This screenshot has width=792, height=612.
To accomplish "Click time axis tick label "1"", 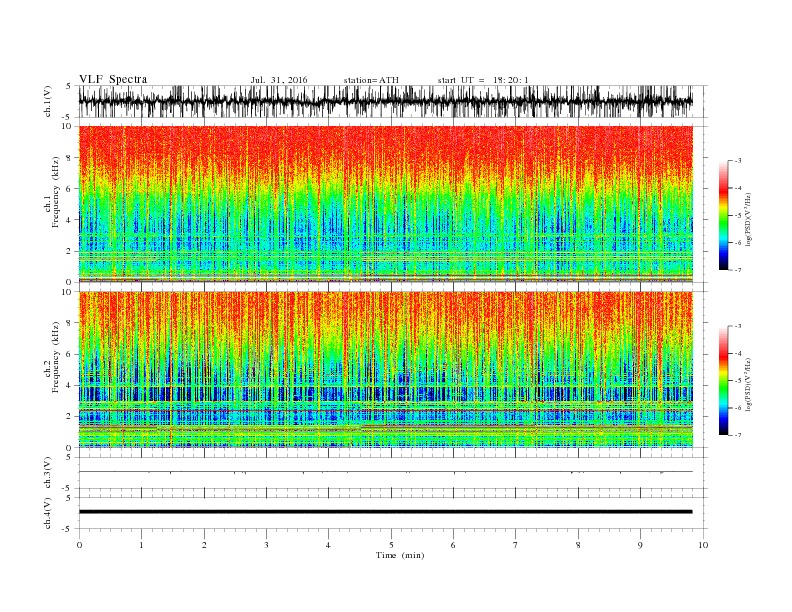I will [141, 545].
